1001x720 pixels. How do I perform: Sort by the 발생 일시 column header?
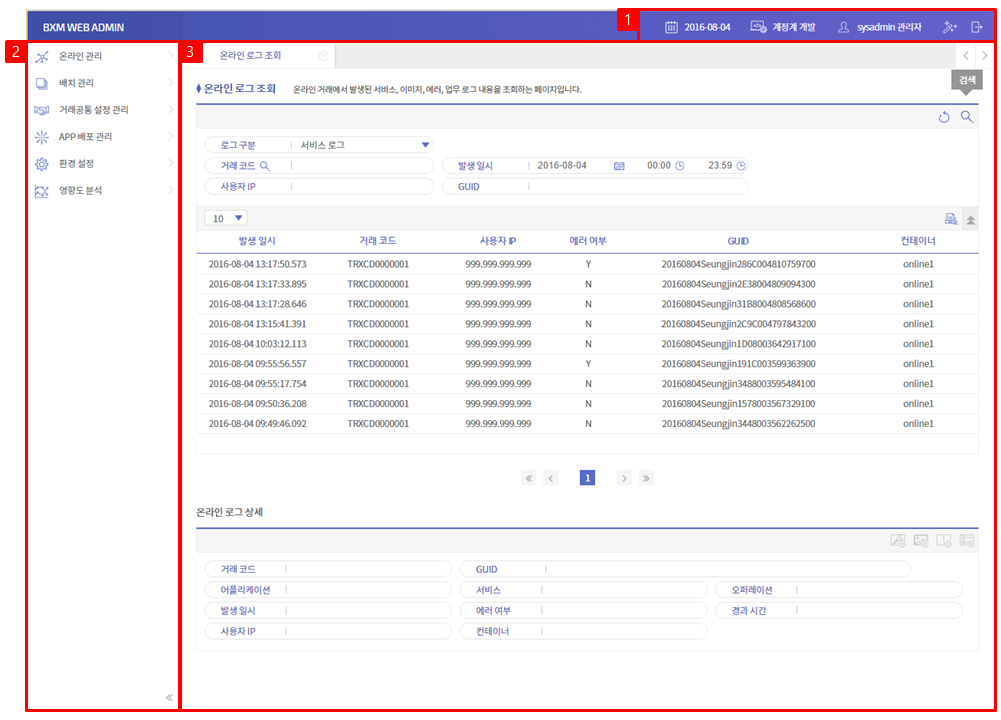[x=257, y=241]
